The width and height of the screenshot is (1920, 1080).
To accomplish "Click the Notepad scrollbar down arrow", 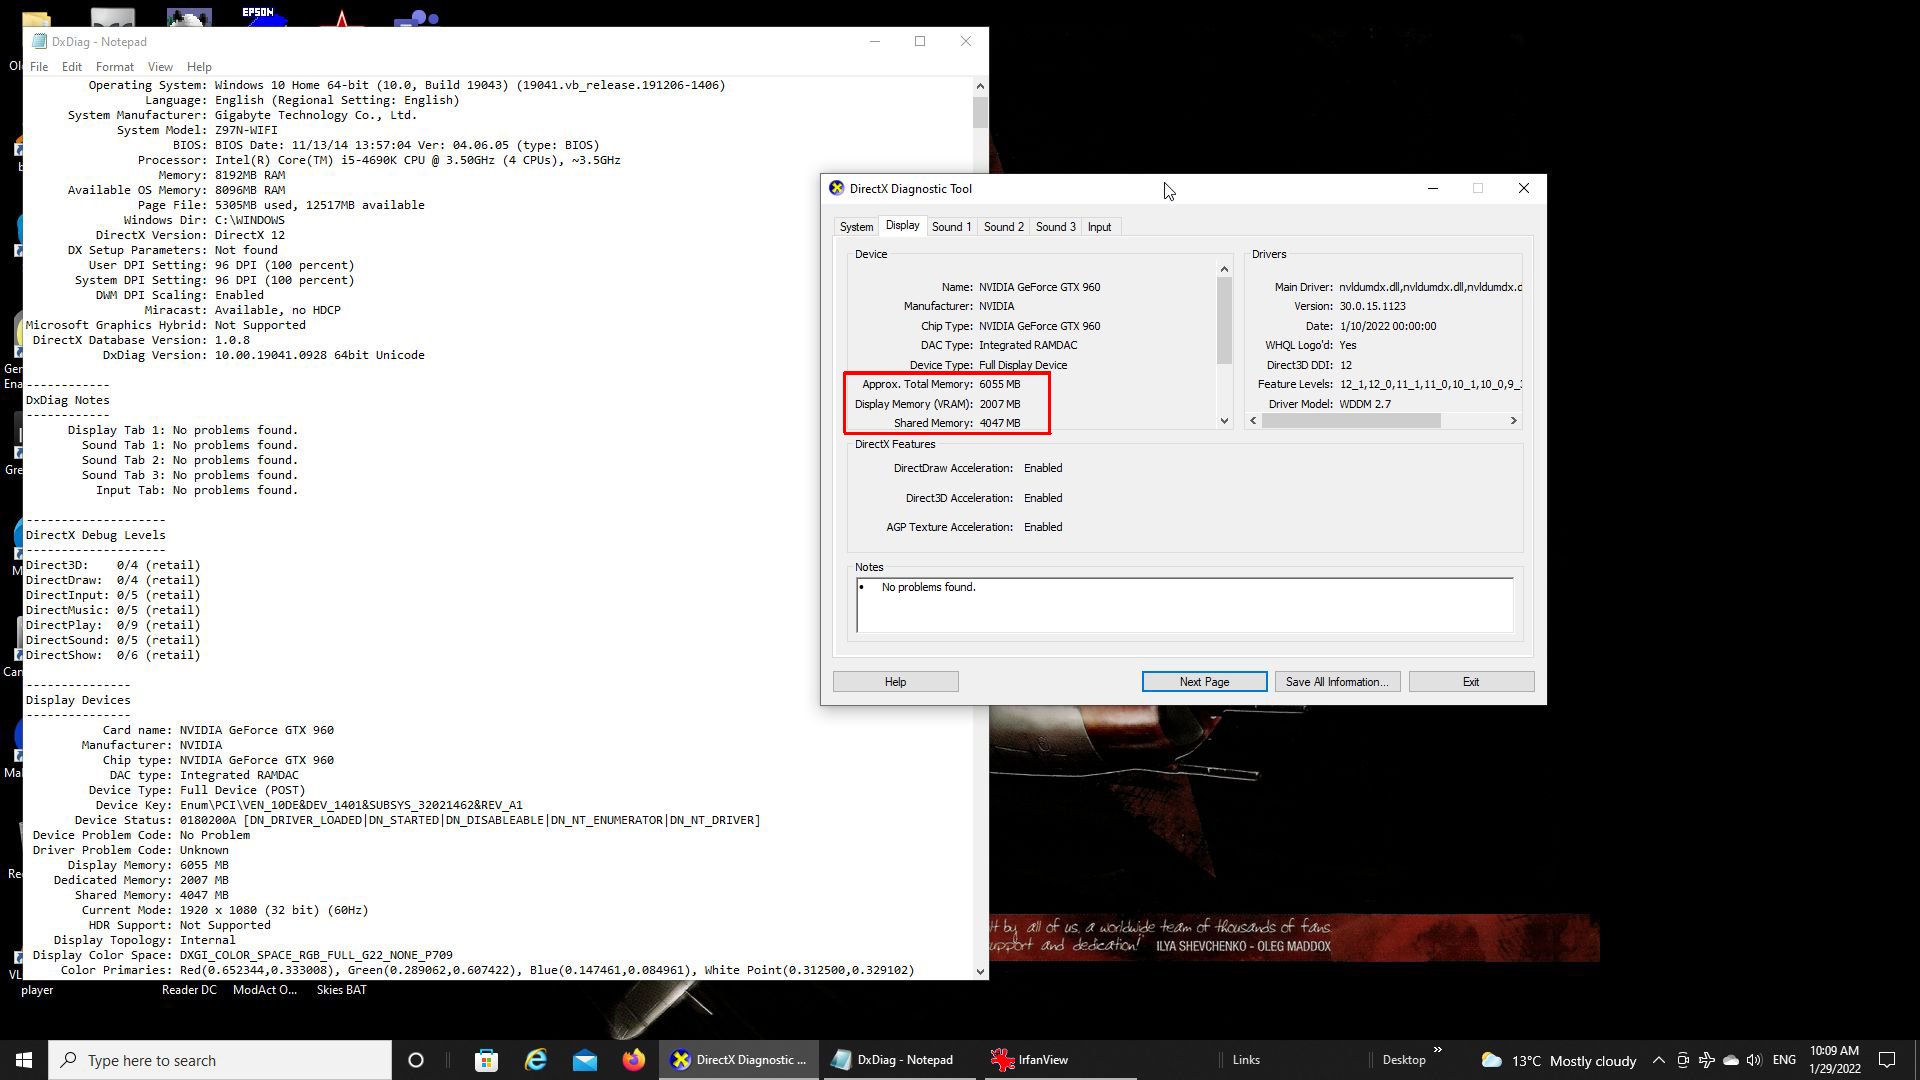I will [980, 971].
